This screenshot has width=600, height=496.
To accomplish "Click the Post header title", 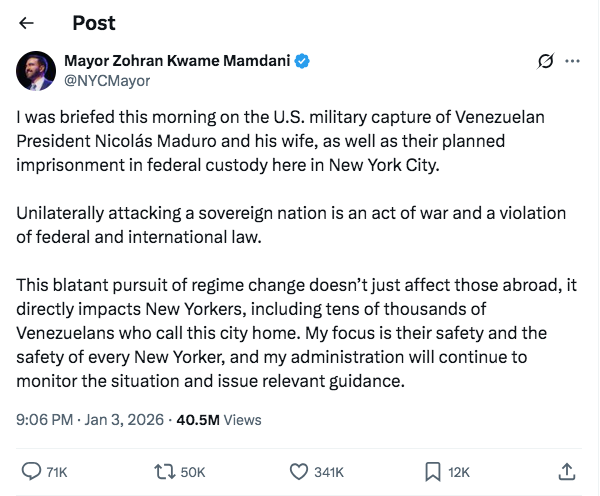I will 94,23.
